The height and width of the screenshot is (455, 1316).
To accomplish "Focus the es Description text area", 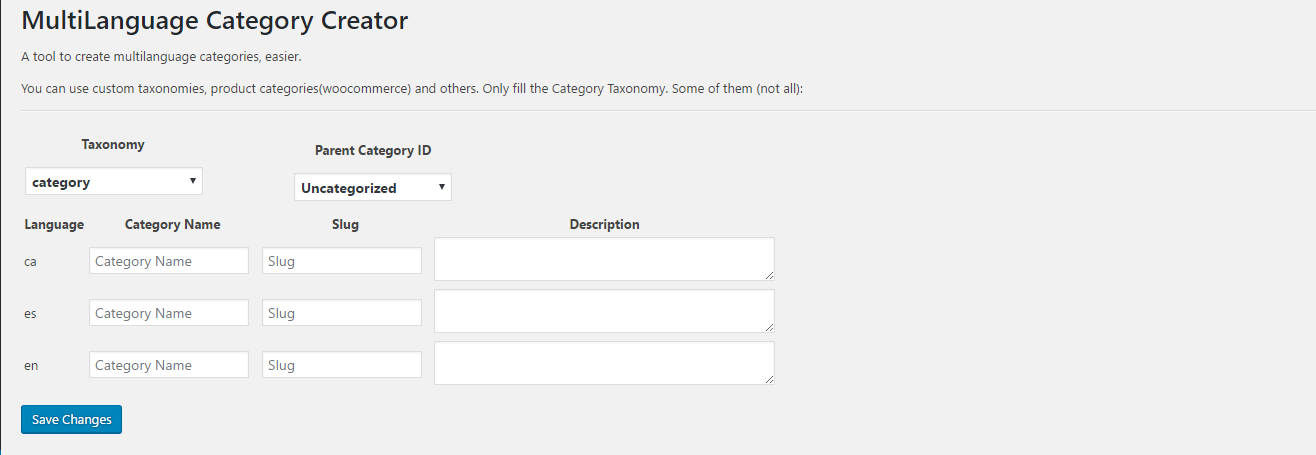I will pyautogui.click(x=604, y=311).
